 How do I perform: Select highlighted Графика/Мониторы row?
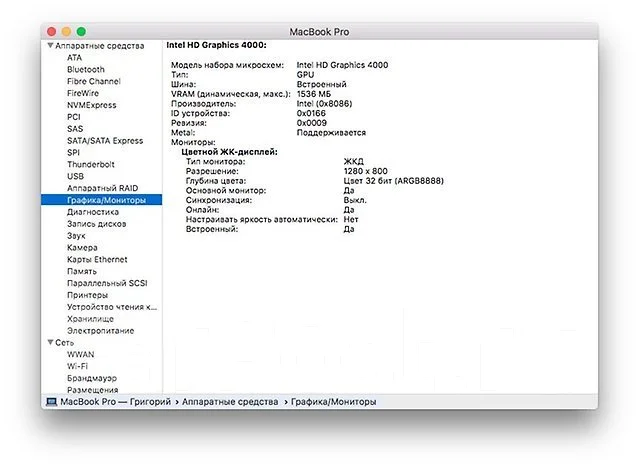[102, 200]
